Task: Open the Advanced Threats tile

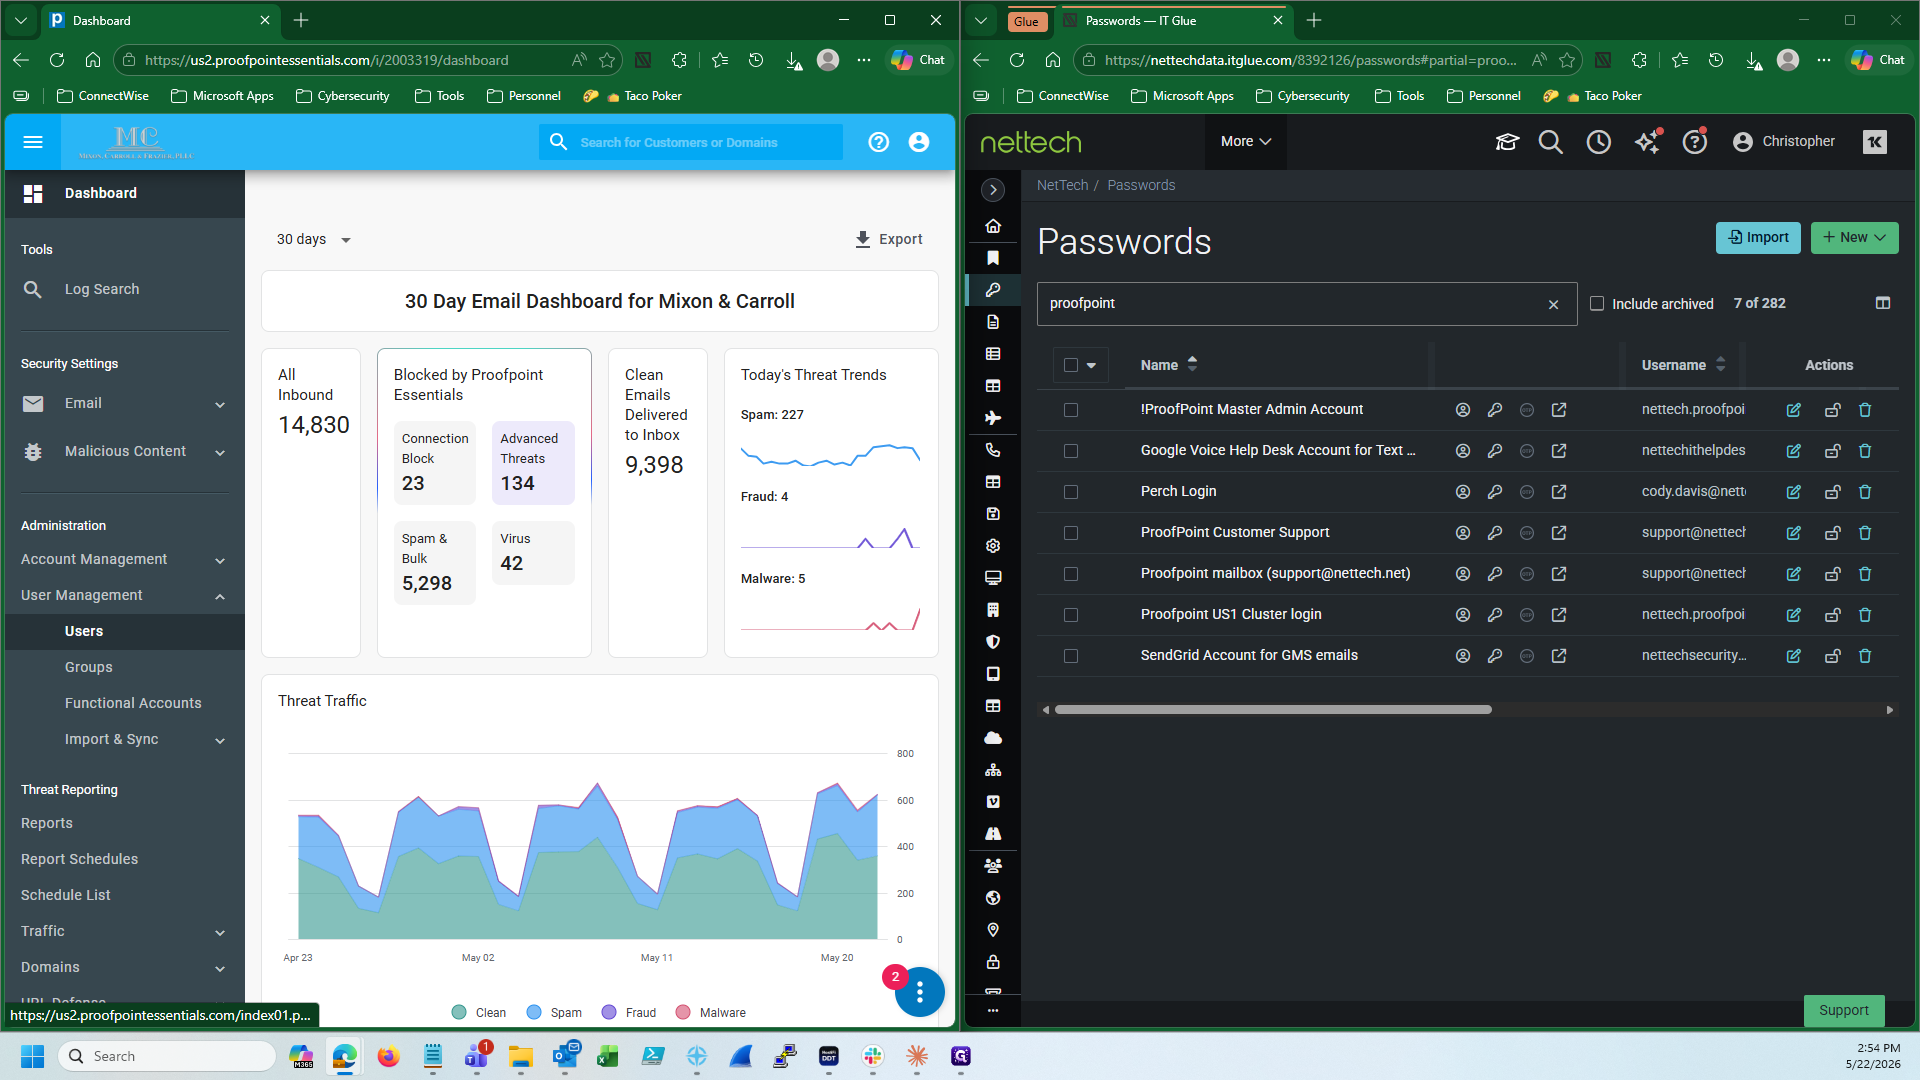Action: [x=533, y=463]
